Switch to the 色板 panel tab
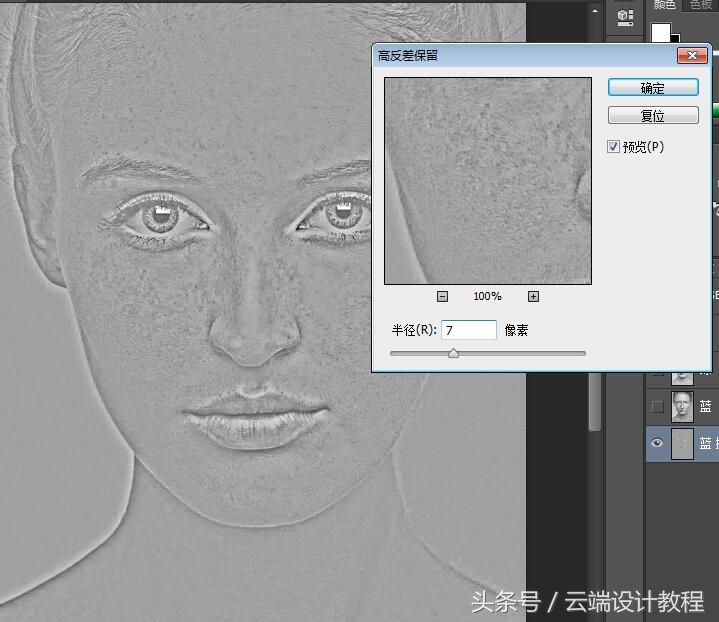The width and height of the screenshot is (719, 622). 701,5
